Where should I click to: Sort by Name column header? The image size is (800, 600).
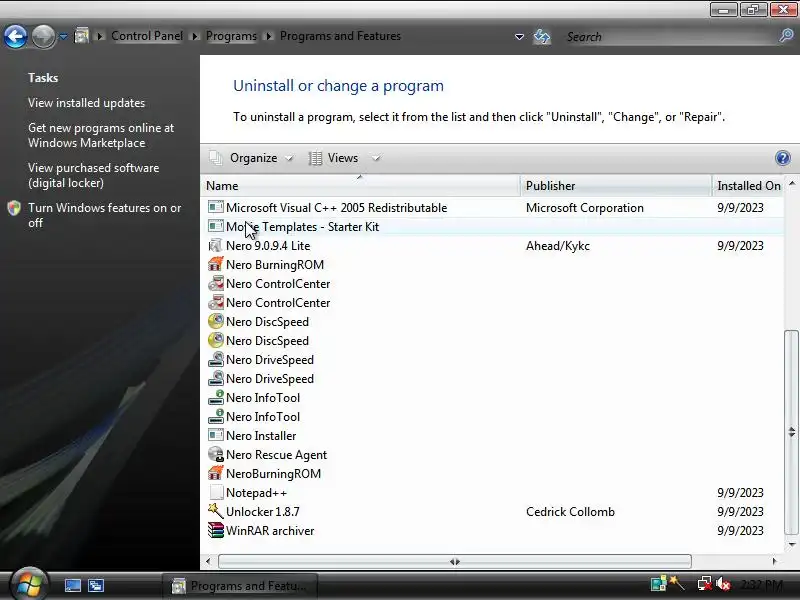click(360, 186)
